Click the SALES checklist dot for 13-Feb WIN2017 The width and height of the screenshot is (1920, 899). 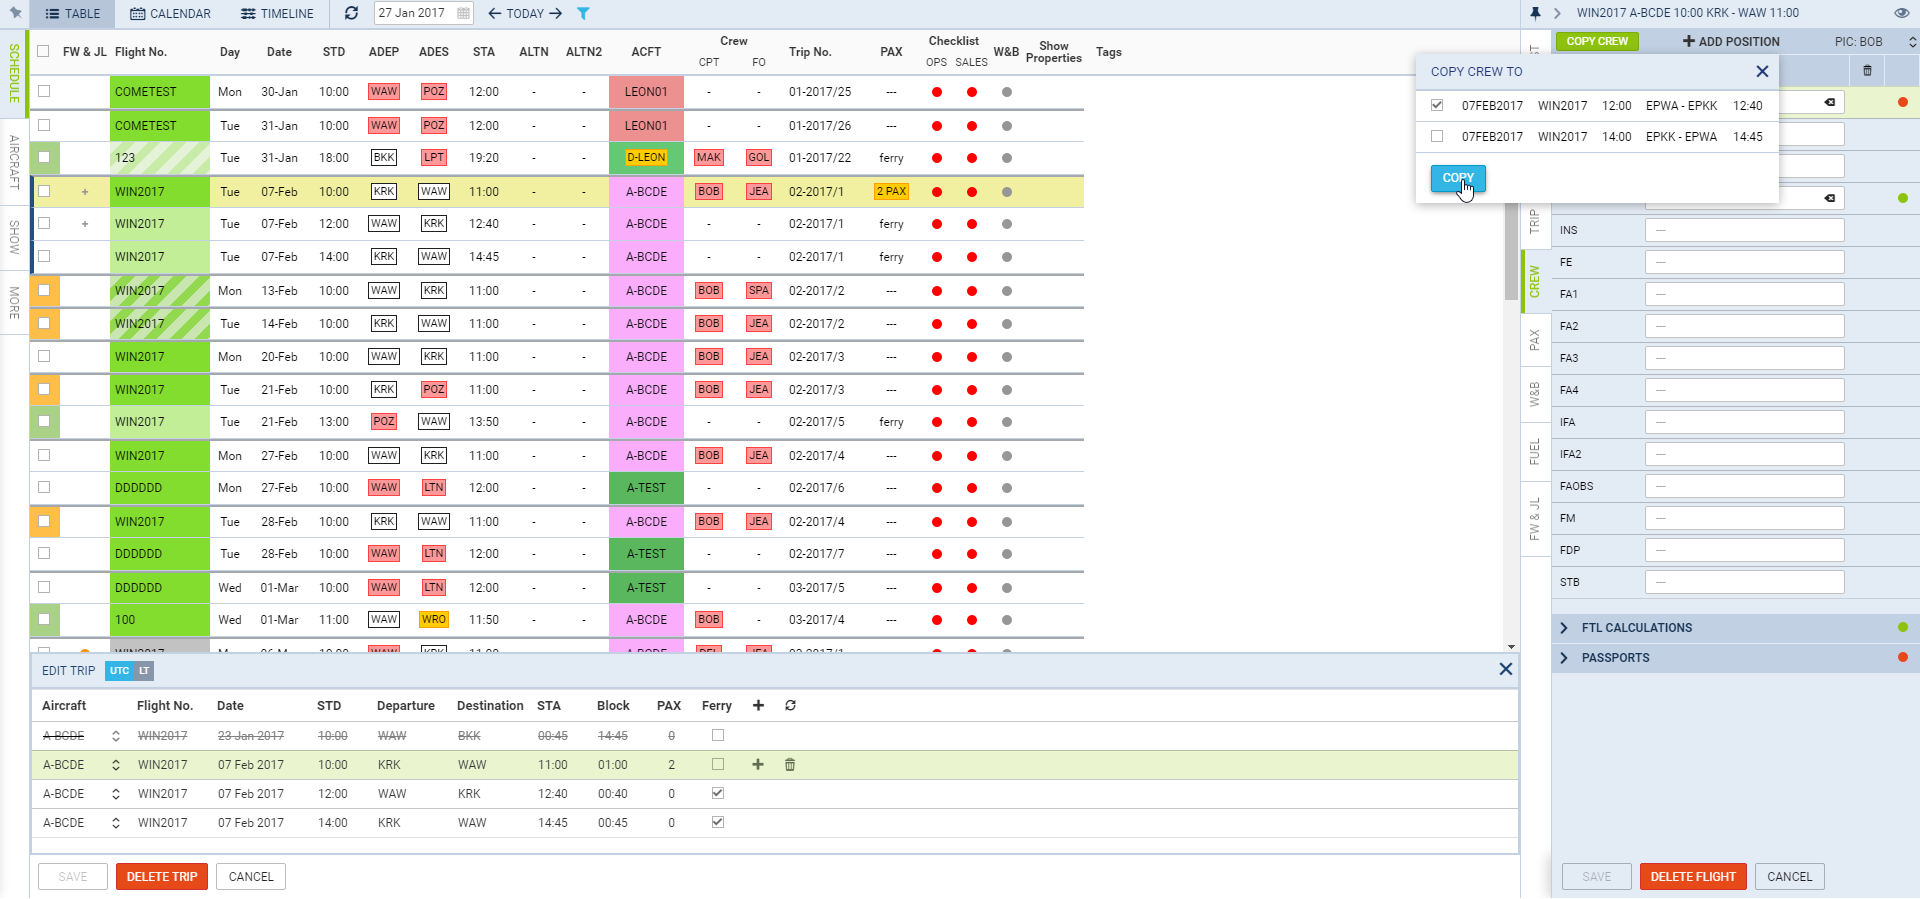pyautogui.click(x=972, y=291)
